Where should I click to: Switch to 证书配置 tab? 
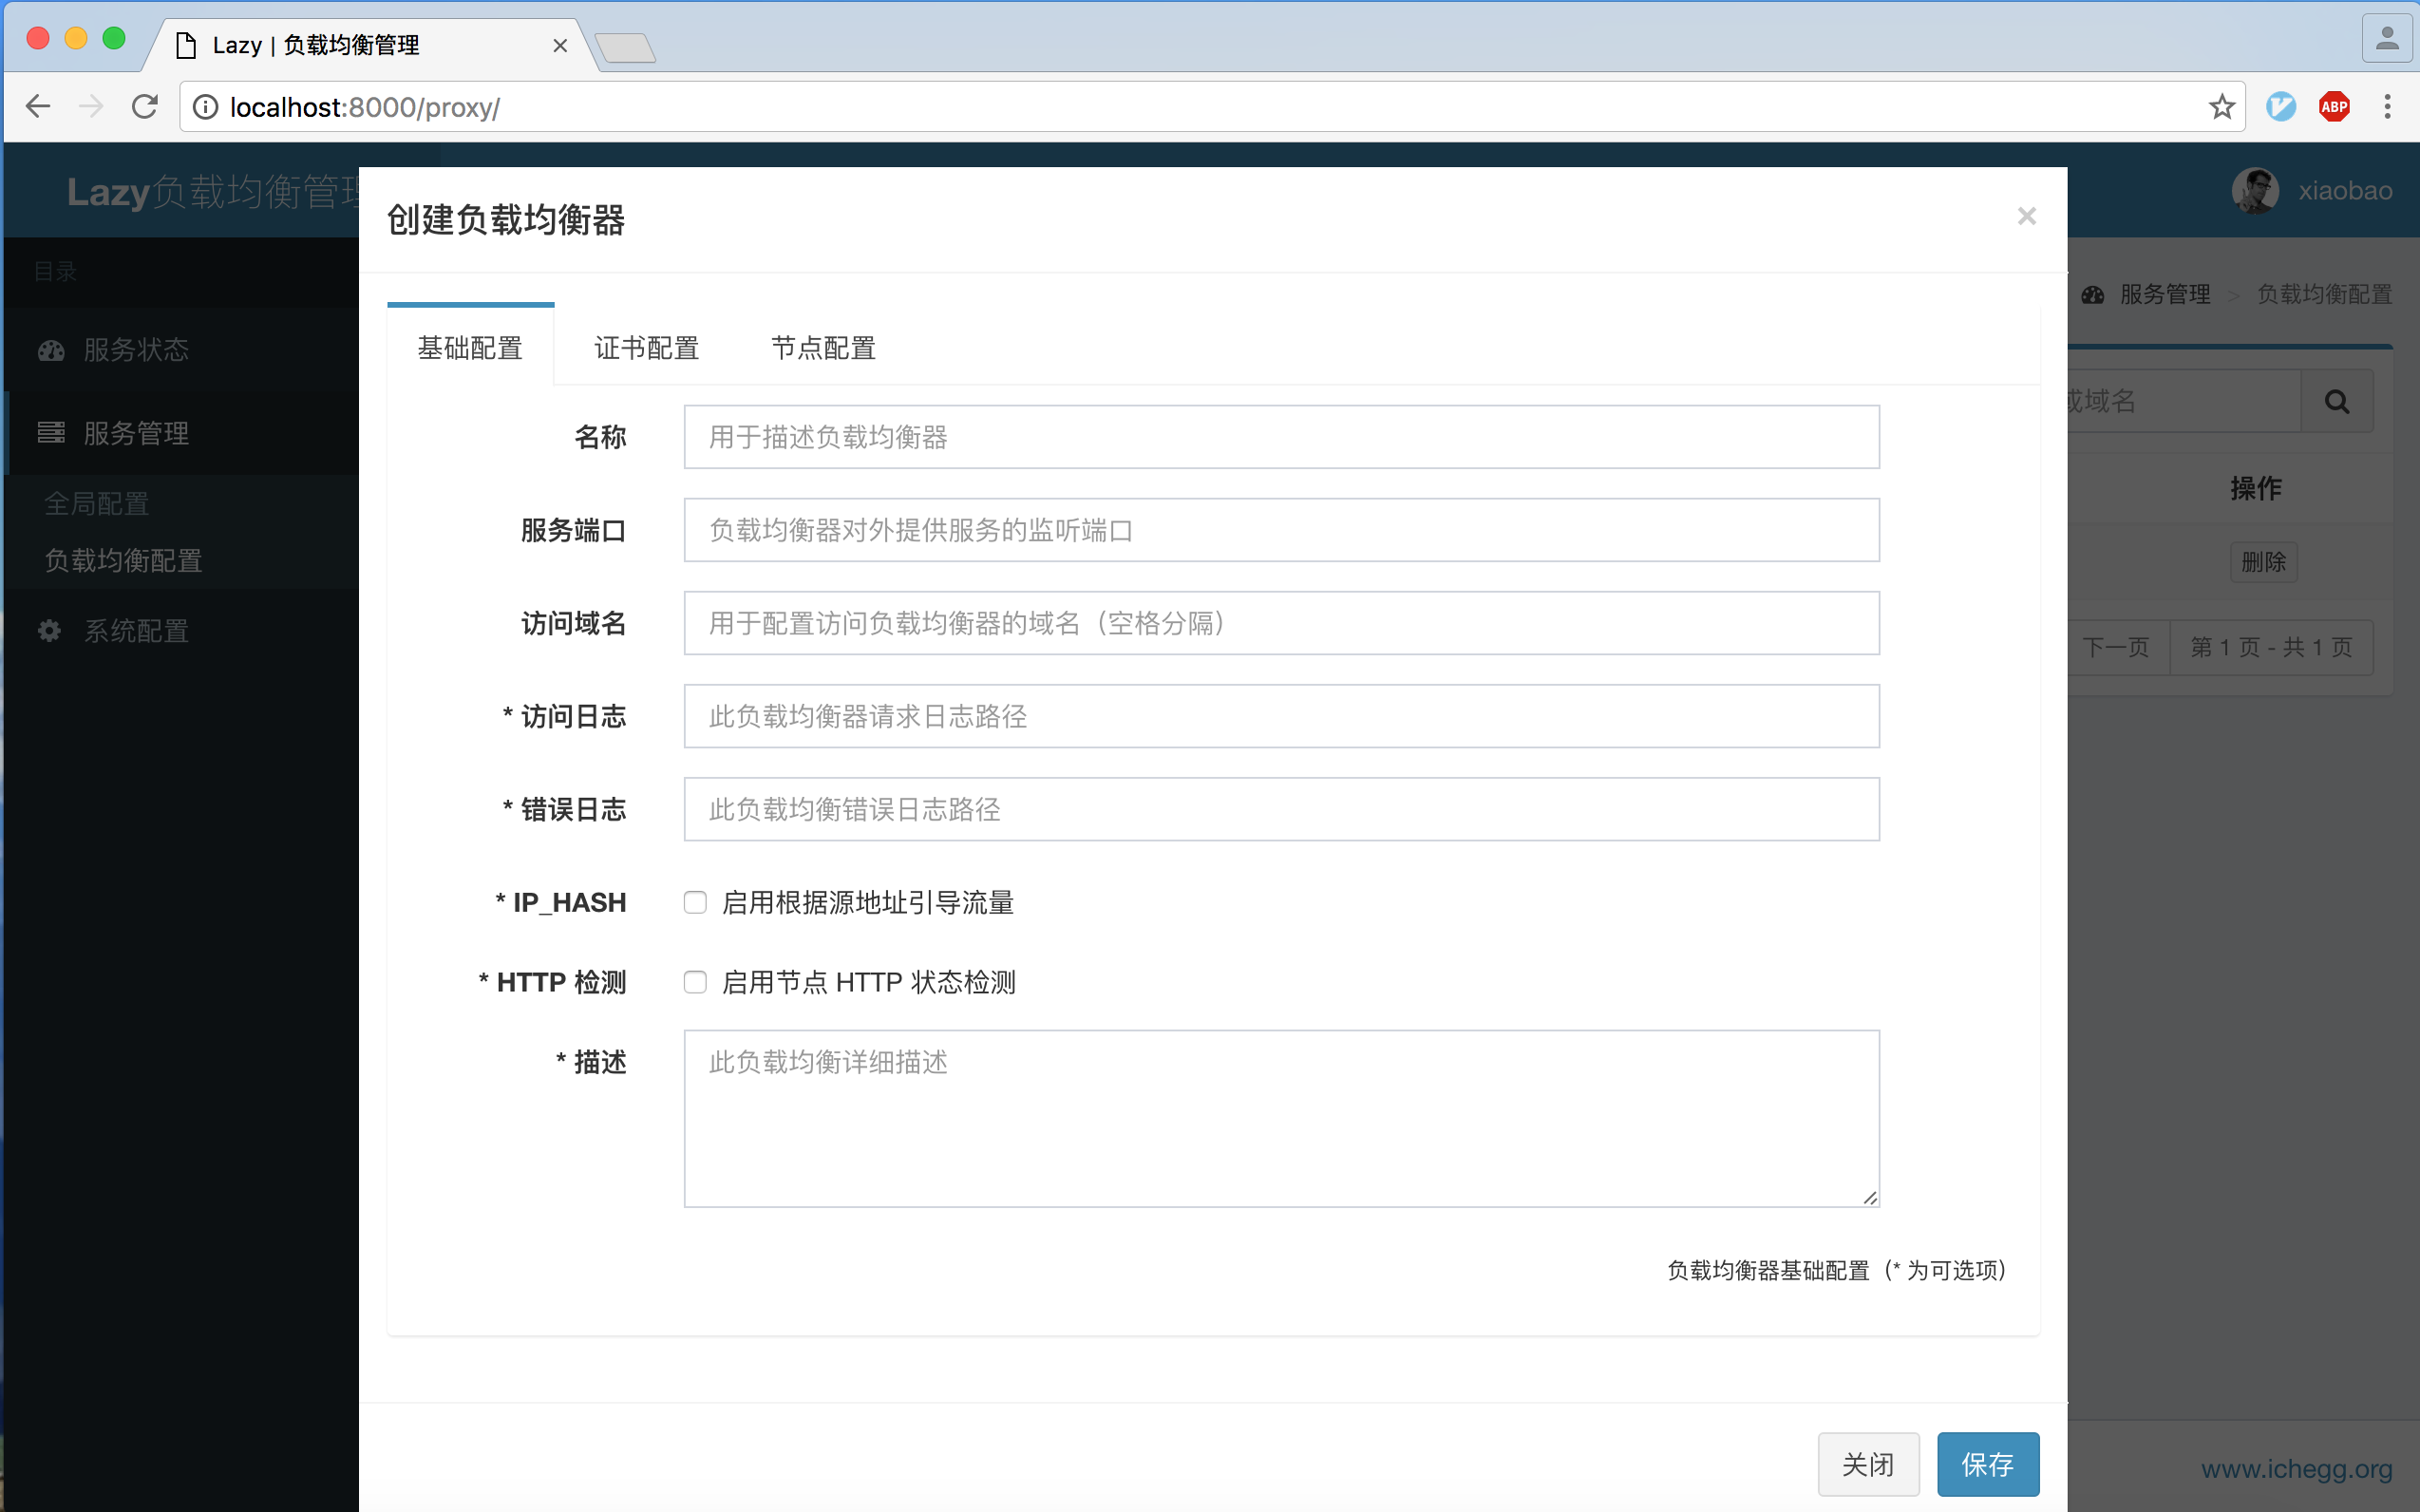click(x=646, y=348)
